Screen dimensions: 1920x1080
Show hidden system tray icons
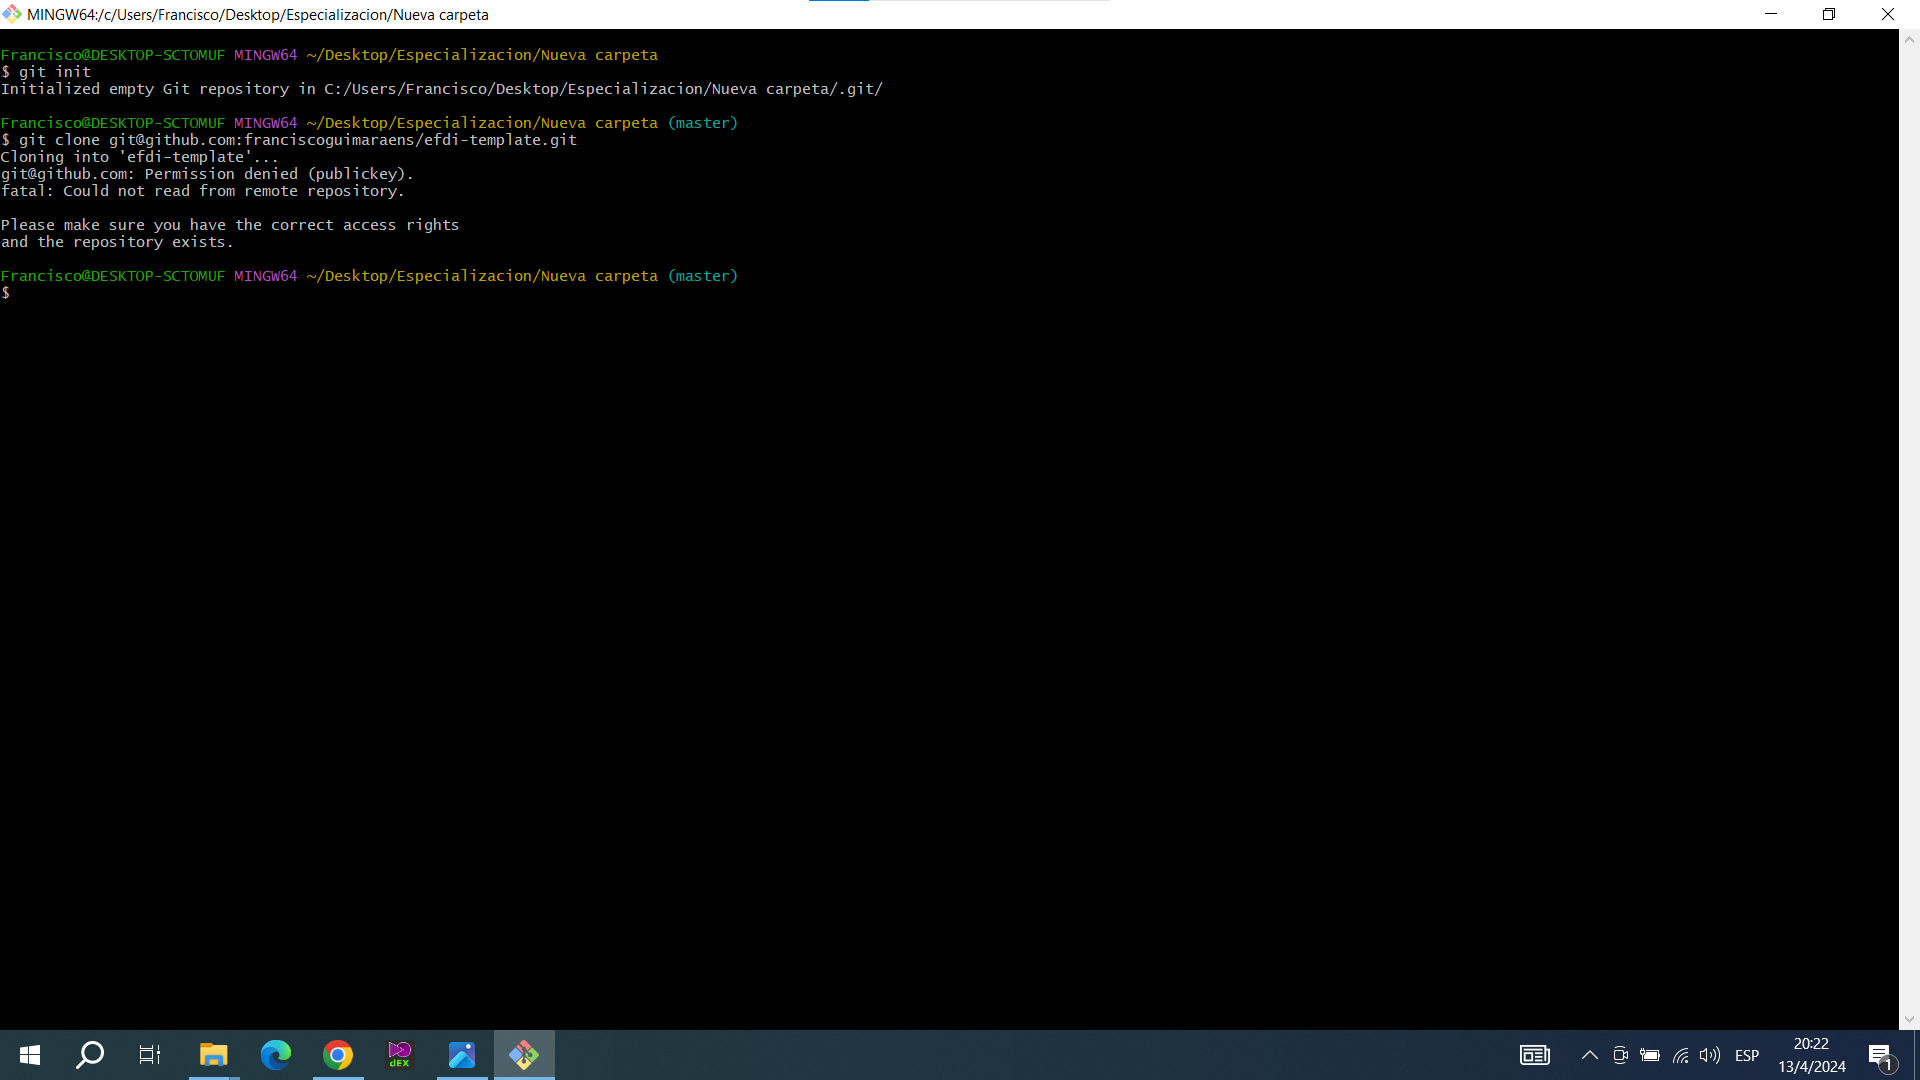[x=1589, y=1055]
